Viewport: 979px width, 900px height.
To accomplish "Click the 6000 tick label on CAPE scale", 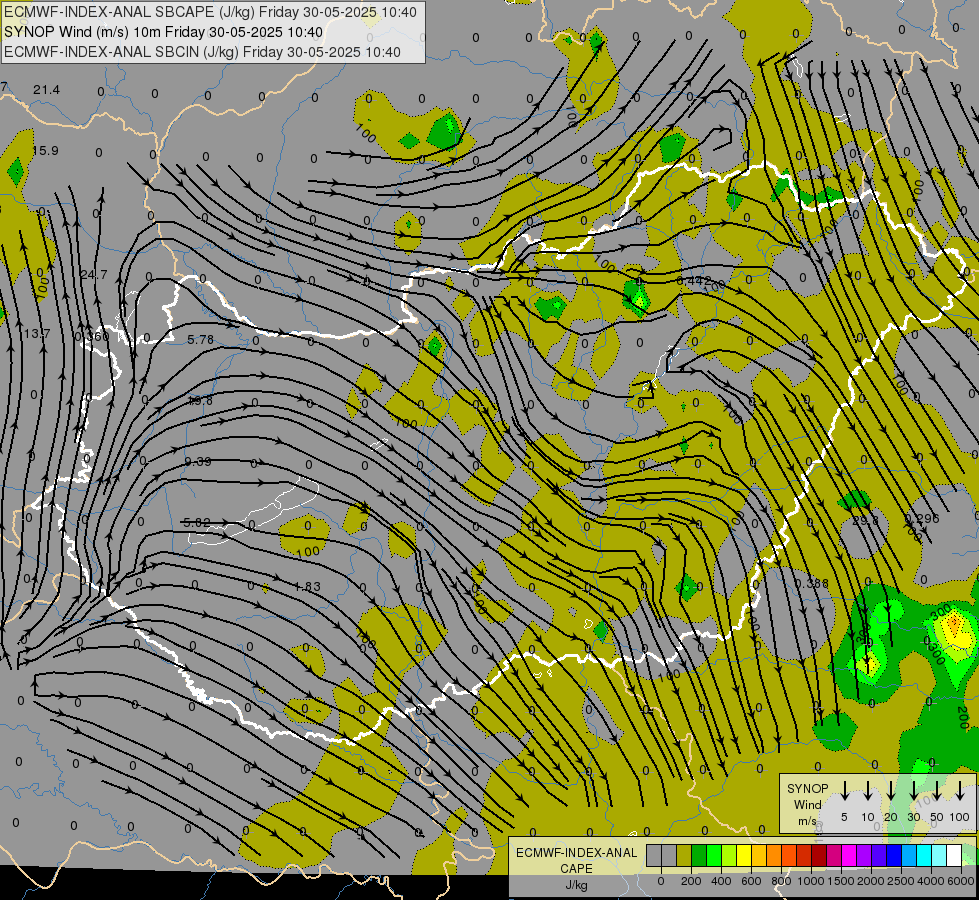I will tap(961, 881).
